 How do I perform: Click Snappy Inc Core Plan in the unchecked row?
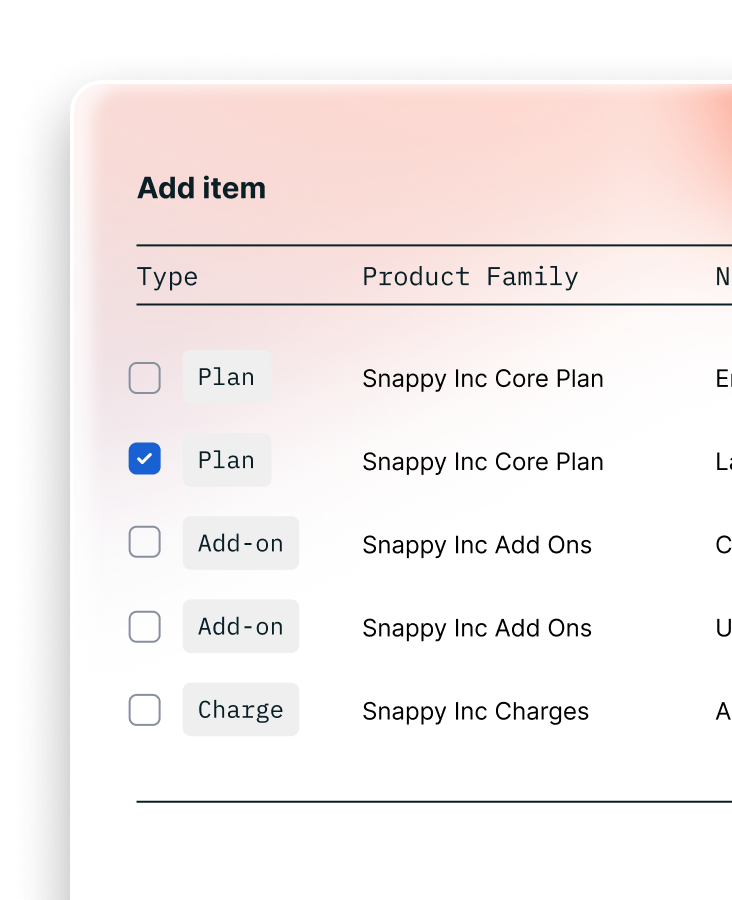click(482, 379)
